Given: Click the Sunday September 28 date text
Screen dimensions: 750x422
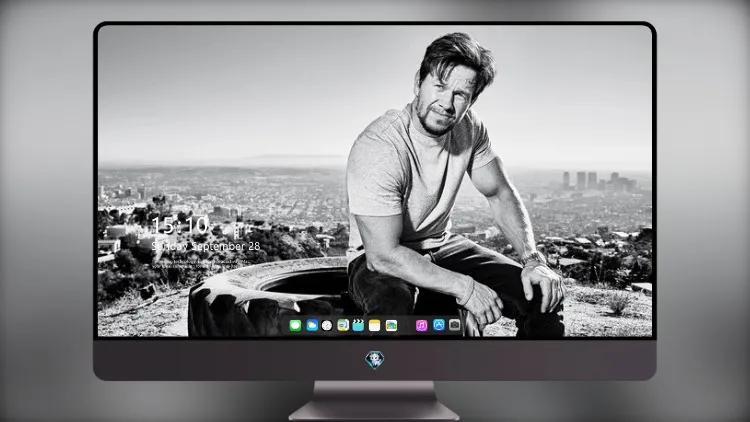Looking at the screenshot, I should 206,246.
